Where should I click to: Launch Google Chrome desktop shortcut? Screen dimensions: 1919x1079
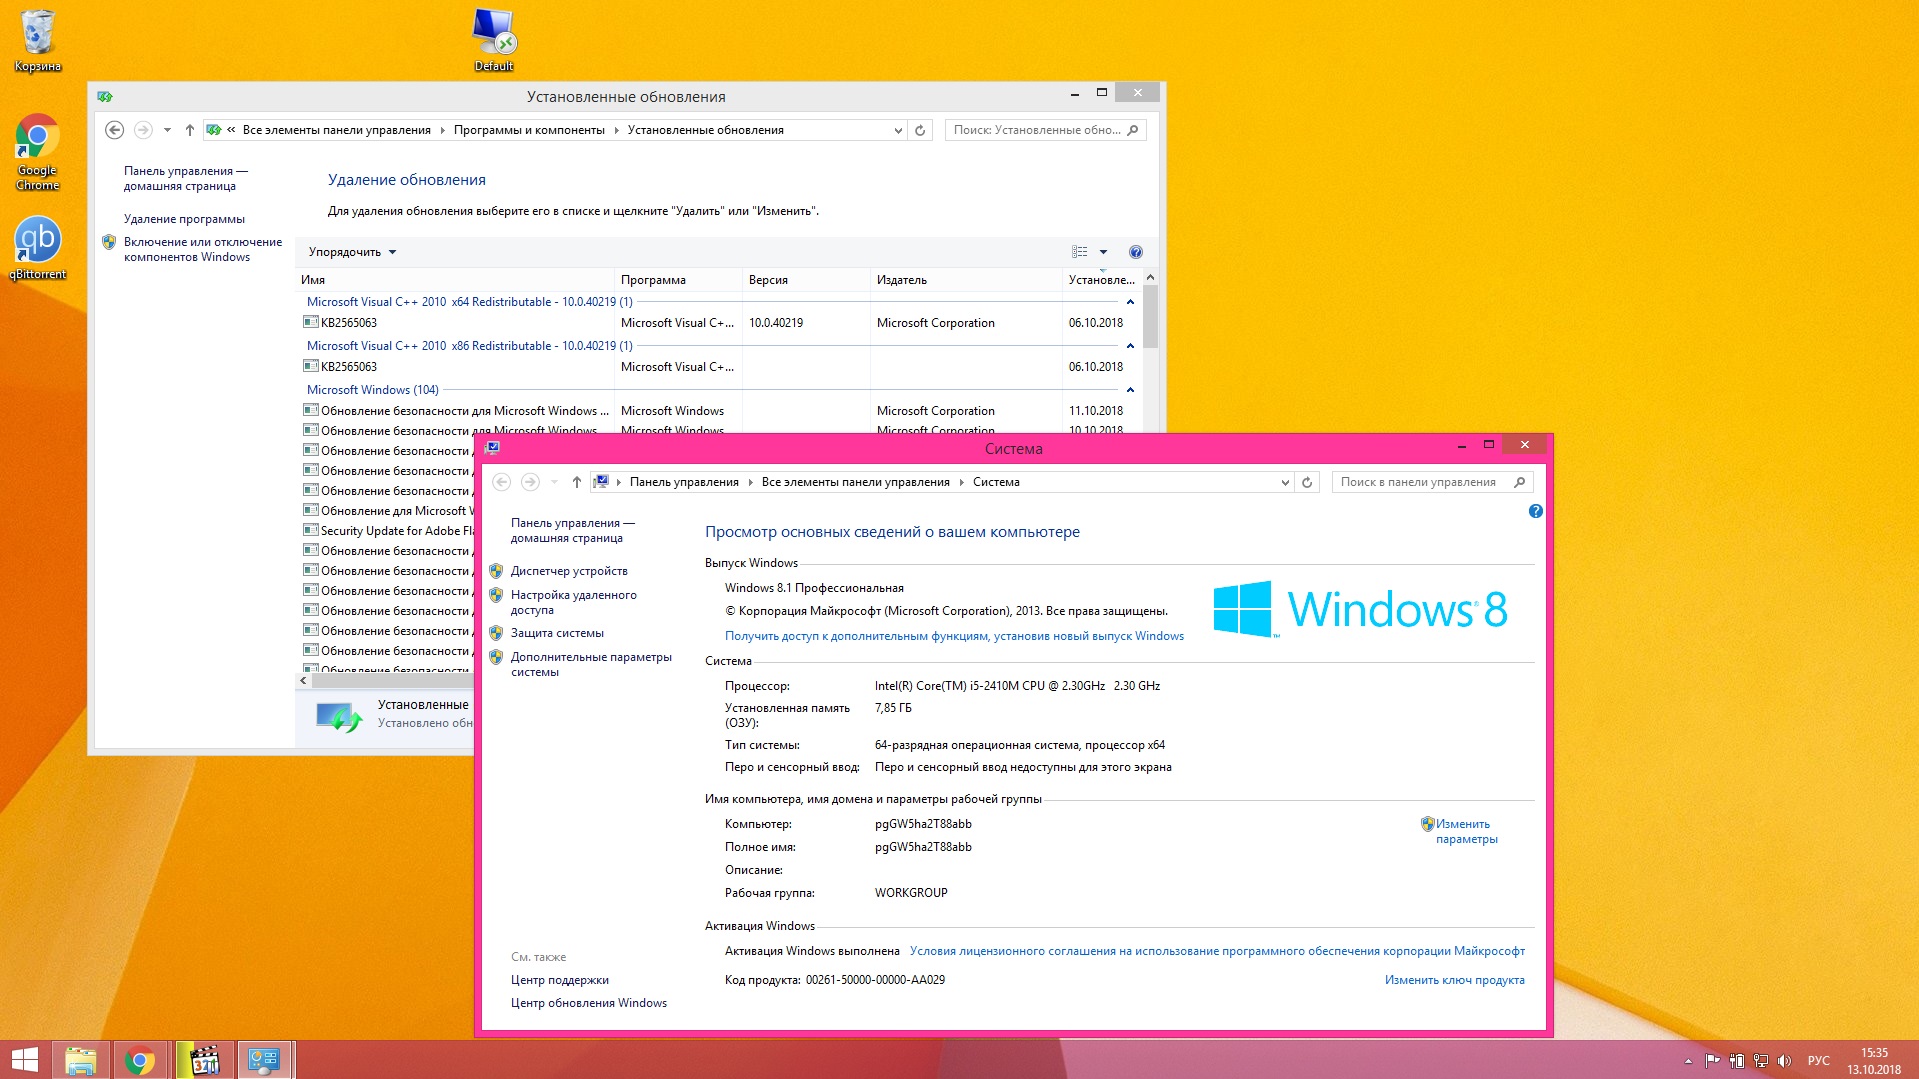(x=38, y=152)
